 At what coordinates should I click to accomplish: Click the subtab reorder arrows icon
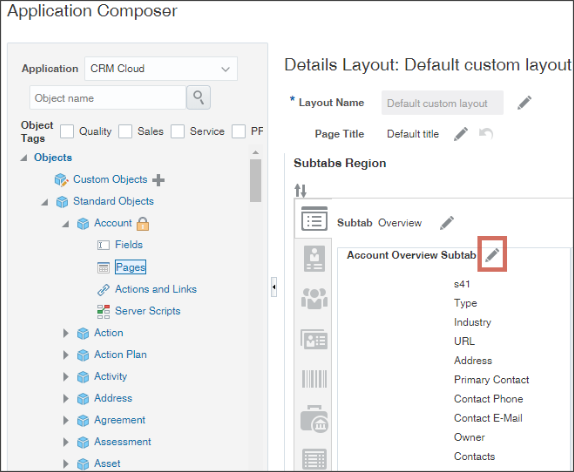tap(301, 190)
